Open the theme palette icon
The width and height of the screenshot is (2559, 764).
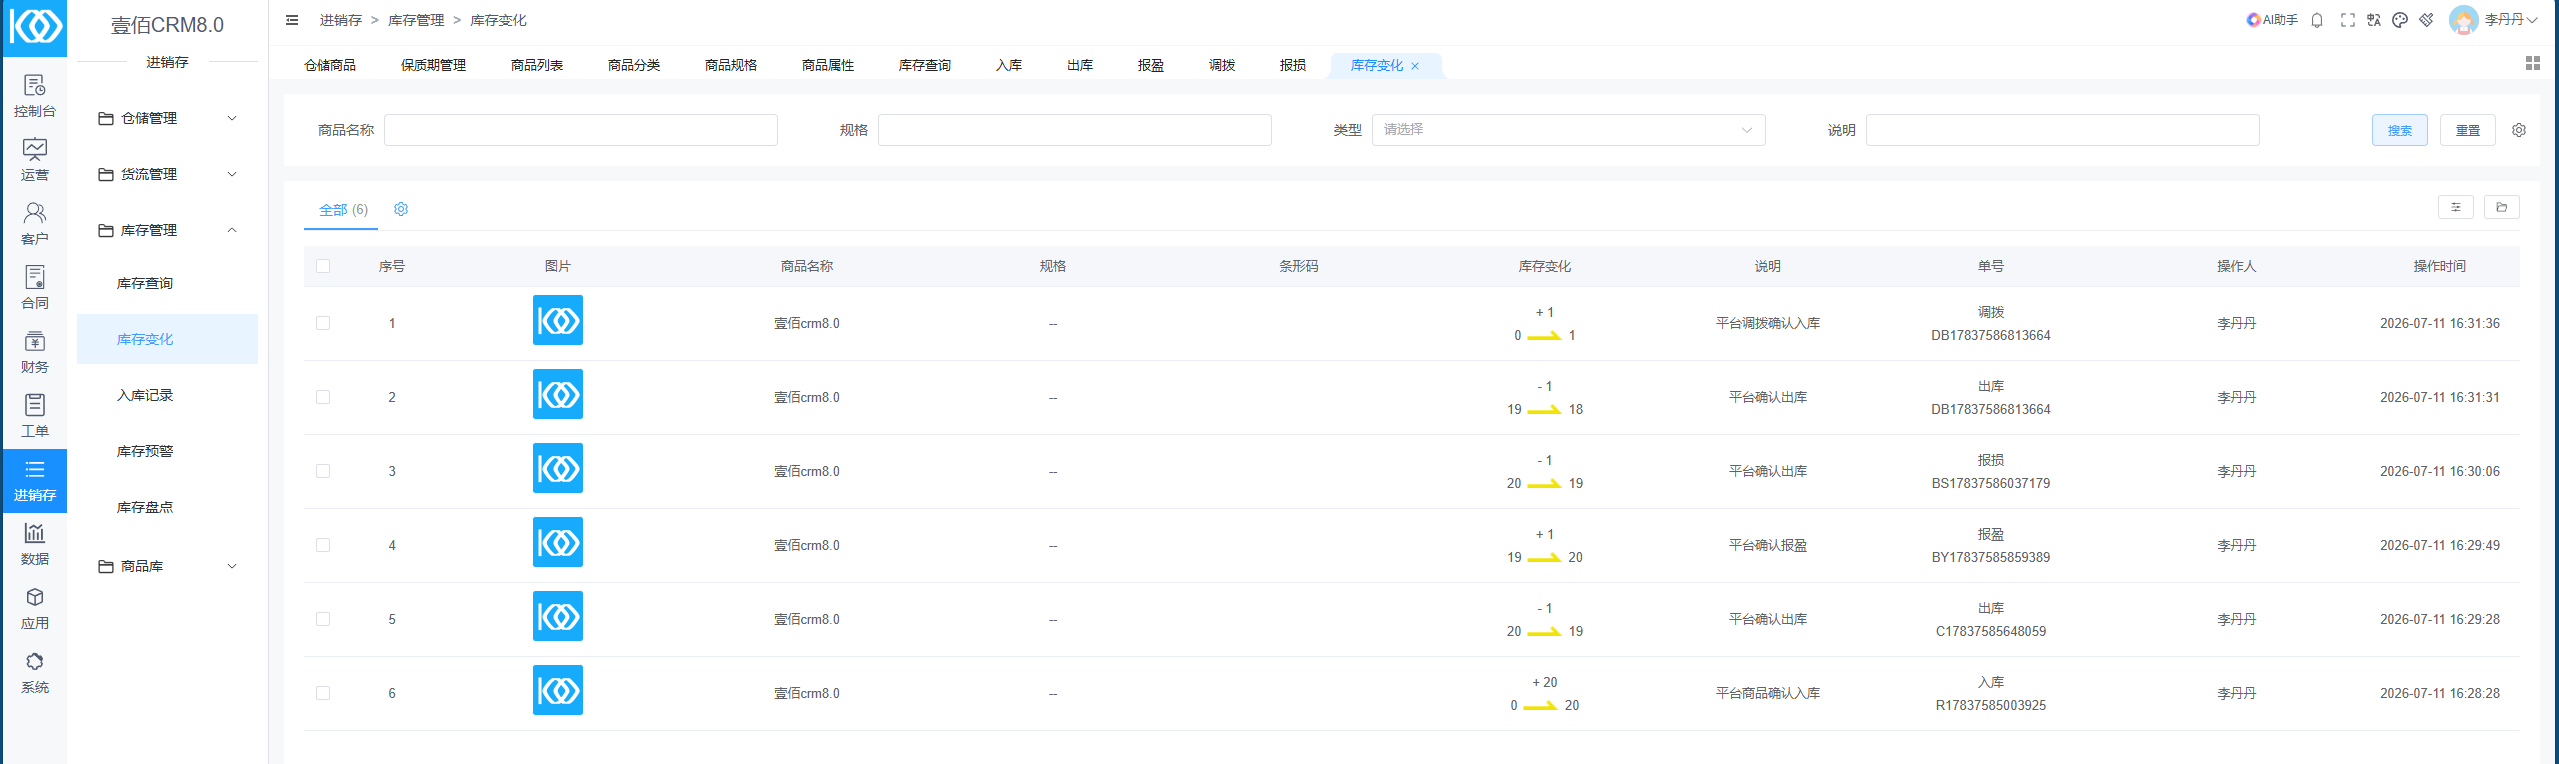point(2400,20)
